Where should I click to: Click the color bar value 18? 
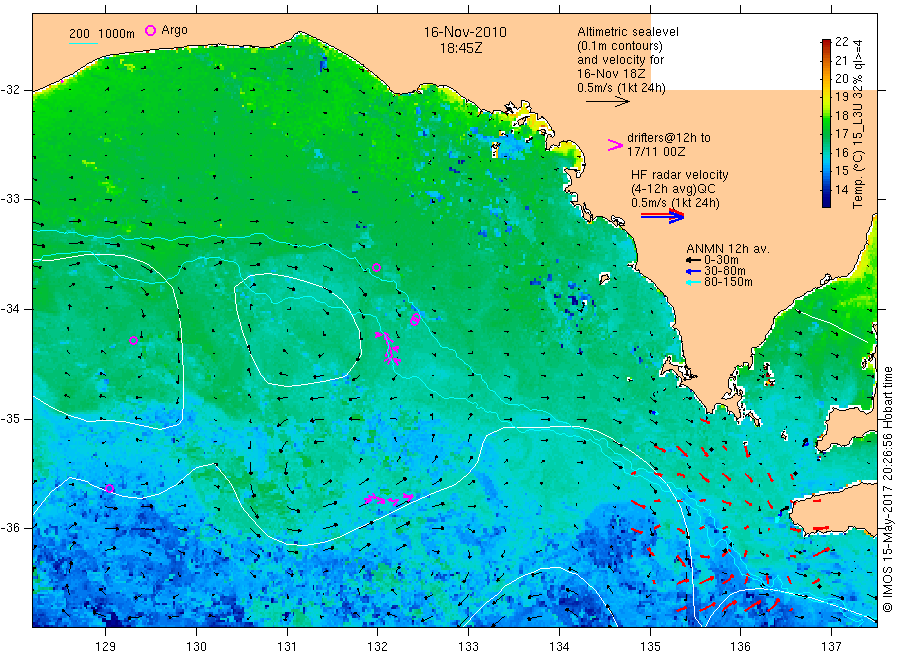point(841,115)
